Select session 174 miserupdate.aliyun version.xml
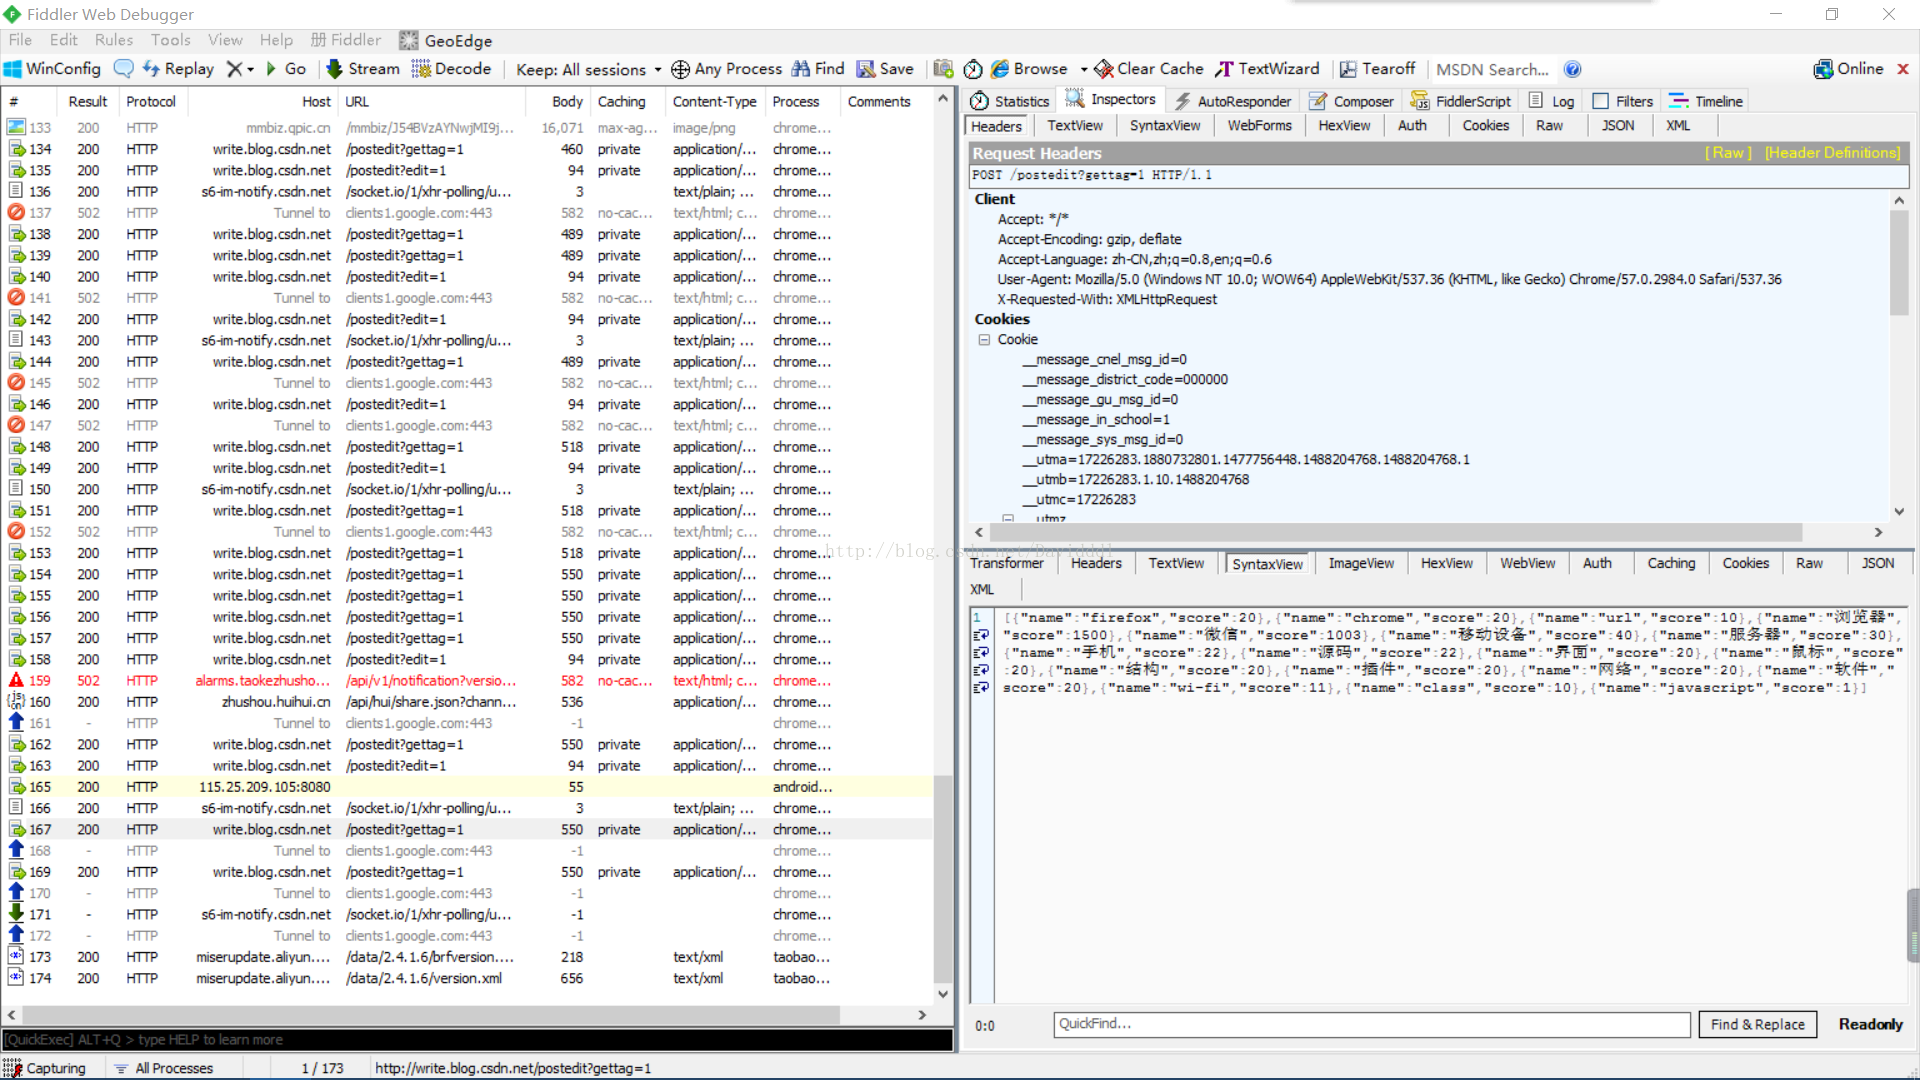This screenshot has width=1920, height=1080. click(468, 978)
